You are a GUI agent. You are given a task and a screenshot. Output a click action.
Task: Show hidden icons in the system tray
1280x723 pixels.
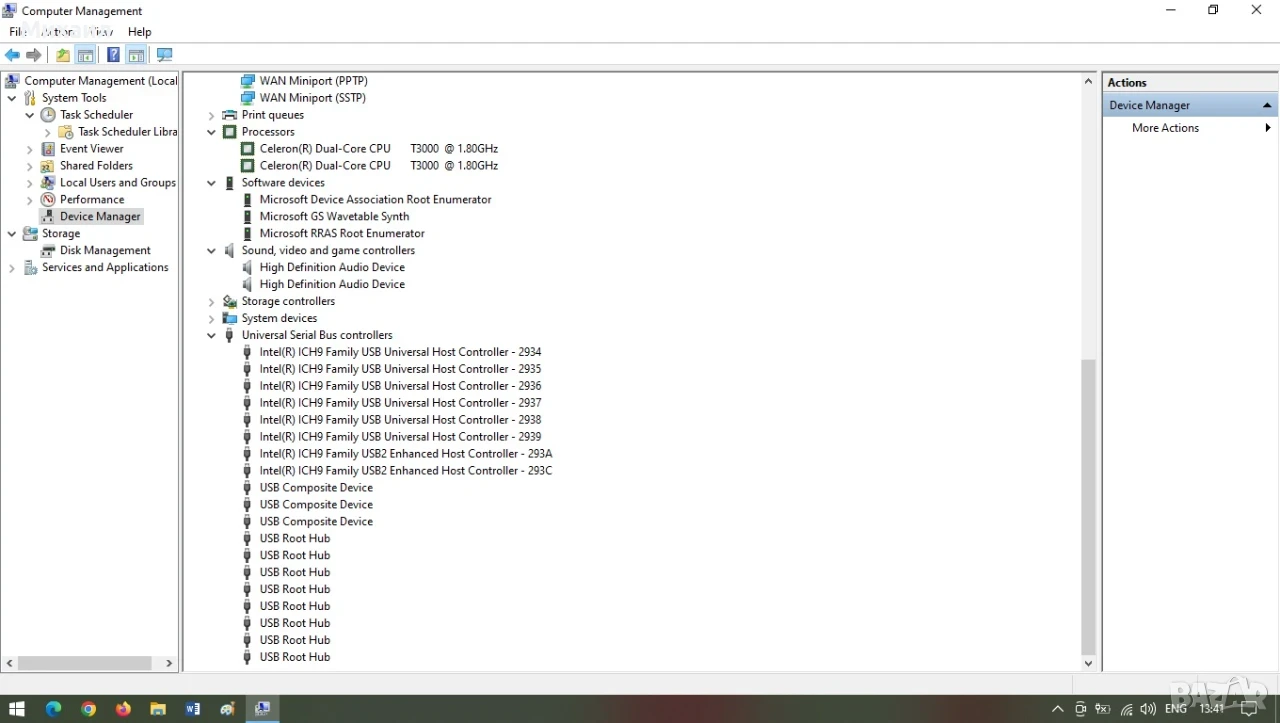(x=1058, y=709)
